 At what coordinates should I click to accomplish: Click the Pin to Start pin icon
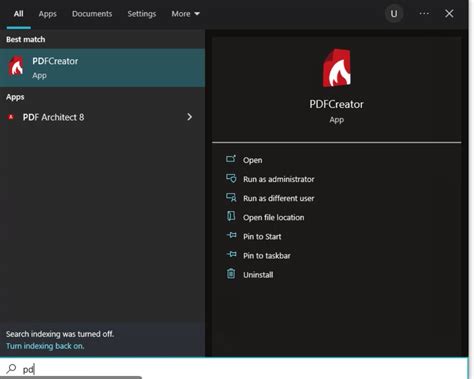tap(231, 235)
